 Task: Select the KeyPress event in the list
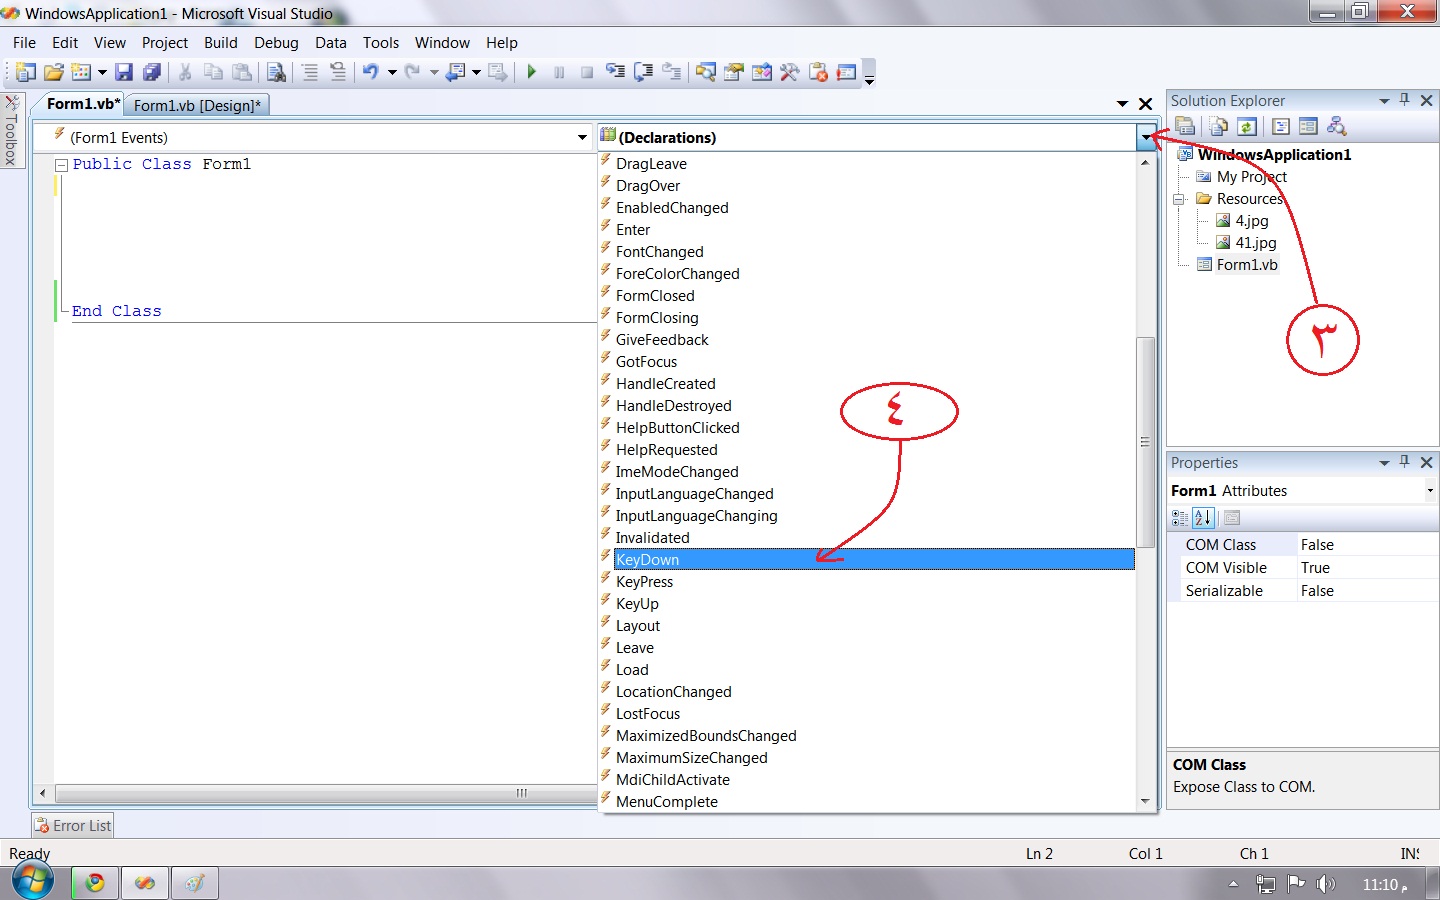tap(644, 581)
